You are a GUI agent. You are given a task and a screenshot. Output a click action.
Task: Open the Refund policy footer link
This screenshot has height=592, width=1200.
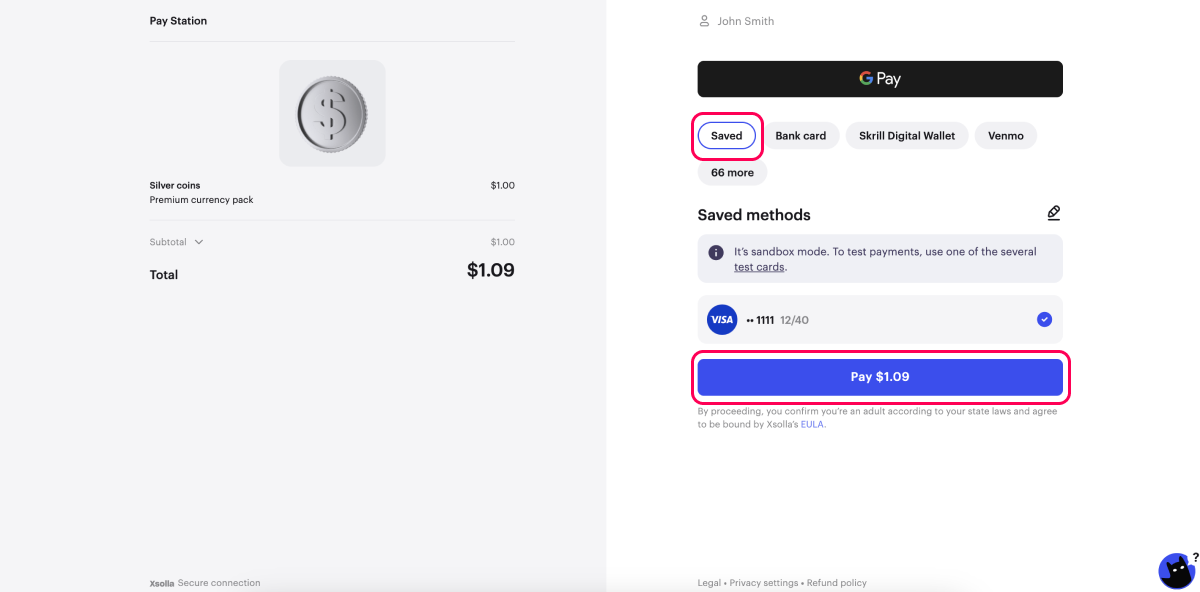tap(837, 583)
